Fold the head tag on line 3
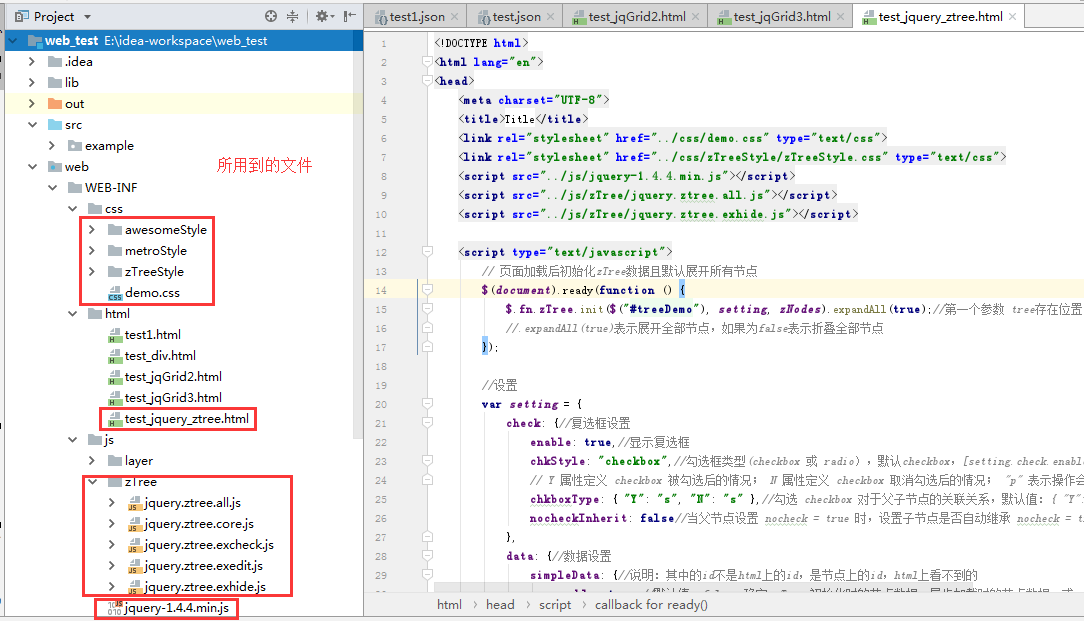The image size is (1084, 621). [x=427, y=81]
